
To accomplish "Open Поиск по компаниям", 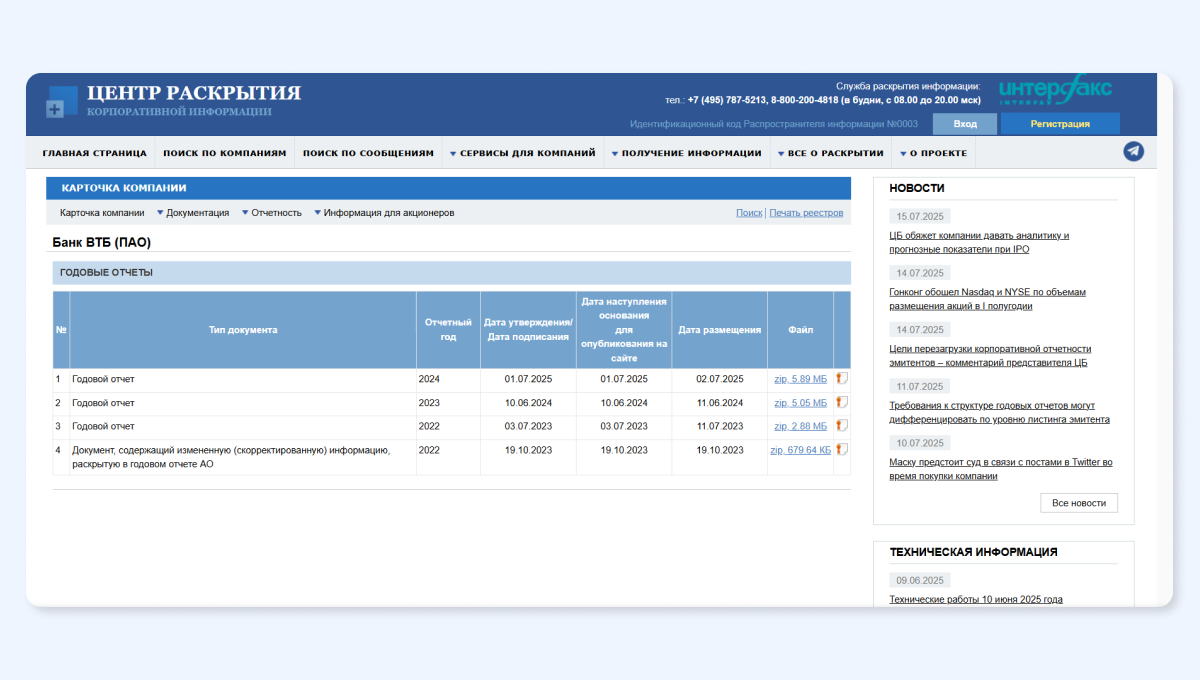I will [x=225, y=153].
